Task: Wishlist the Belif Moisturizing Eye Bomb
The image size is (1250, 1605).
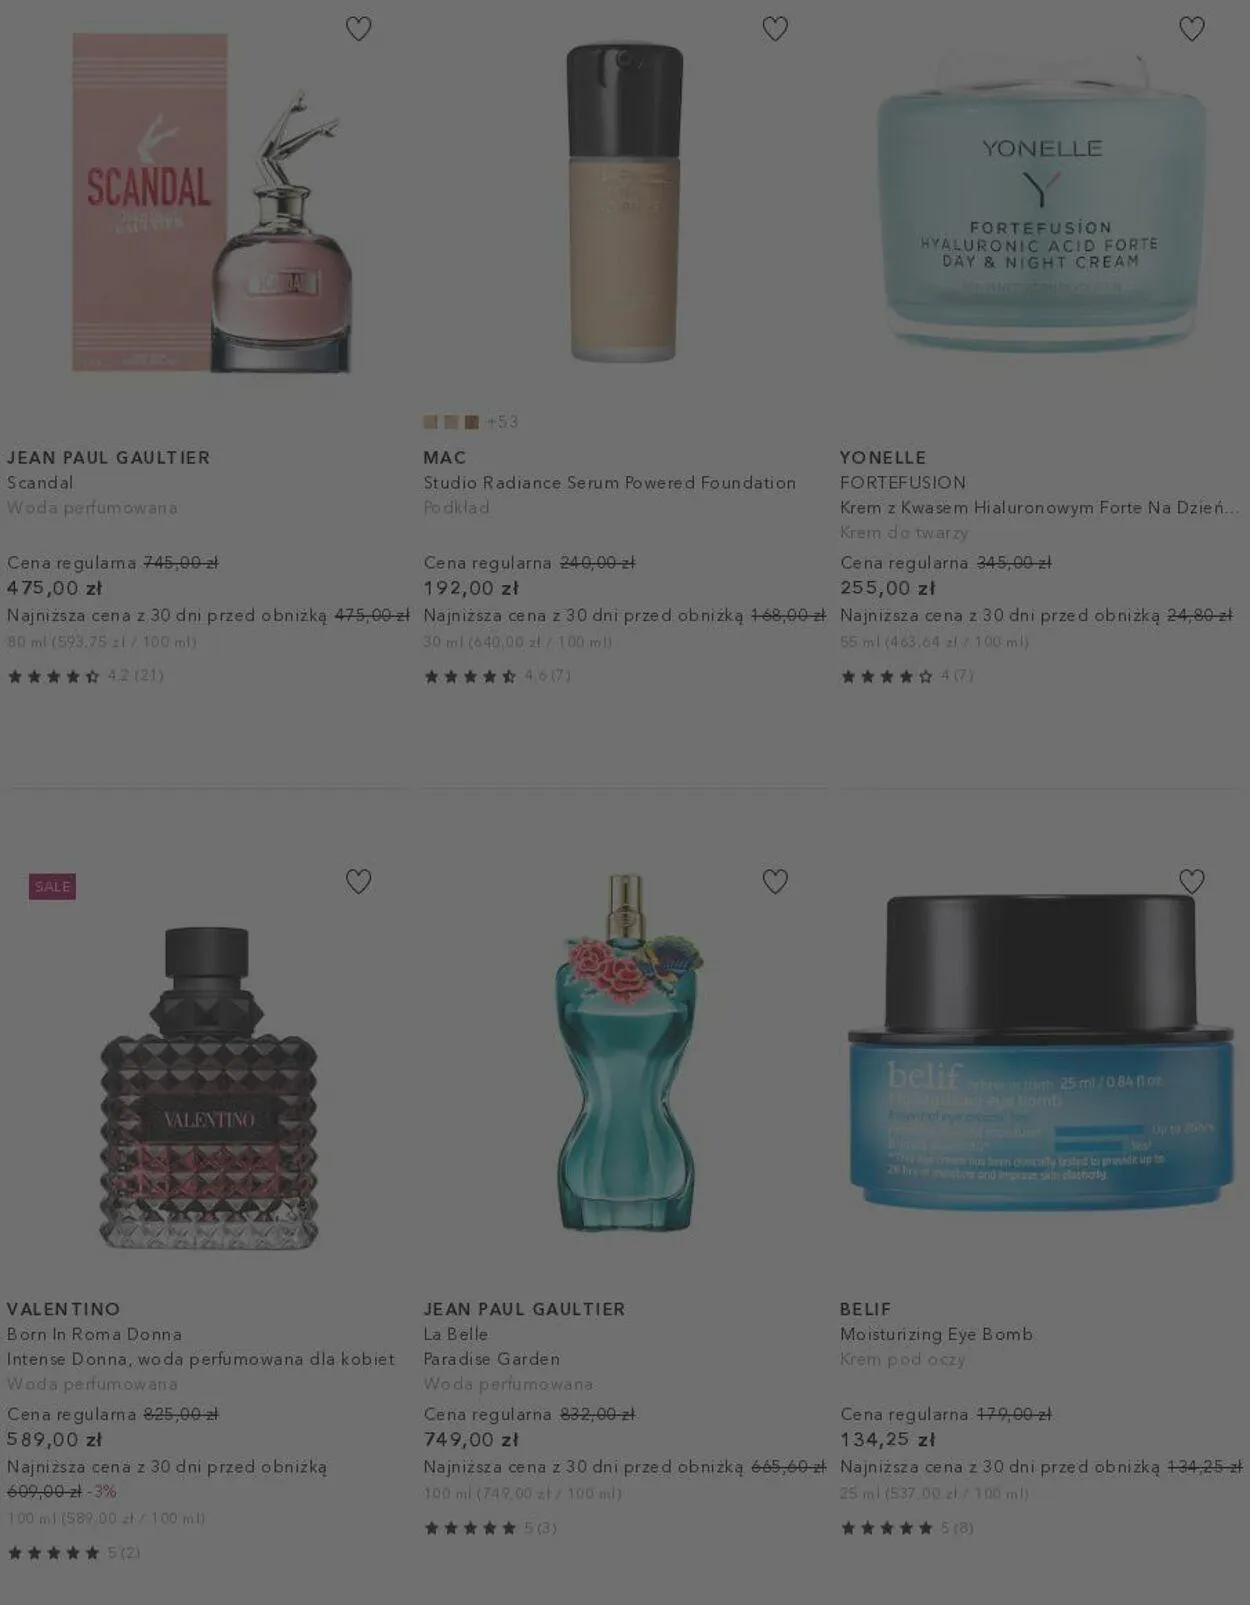Action: (x=1191, y=881)
